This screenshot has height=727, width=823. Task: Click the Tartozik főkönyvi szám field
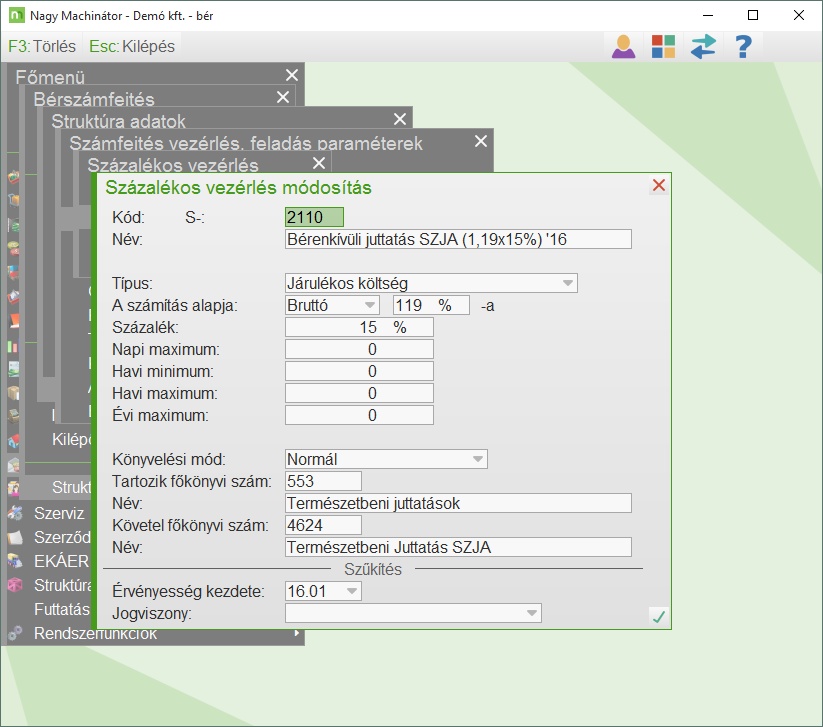pyautogui.click(x=323, y=481)
